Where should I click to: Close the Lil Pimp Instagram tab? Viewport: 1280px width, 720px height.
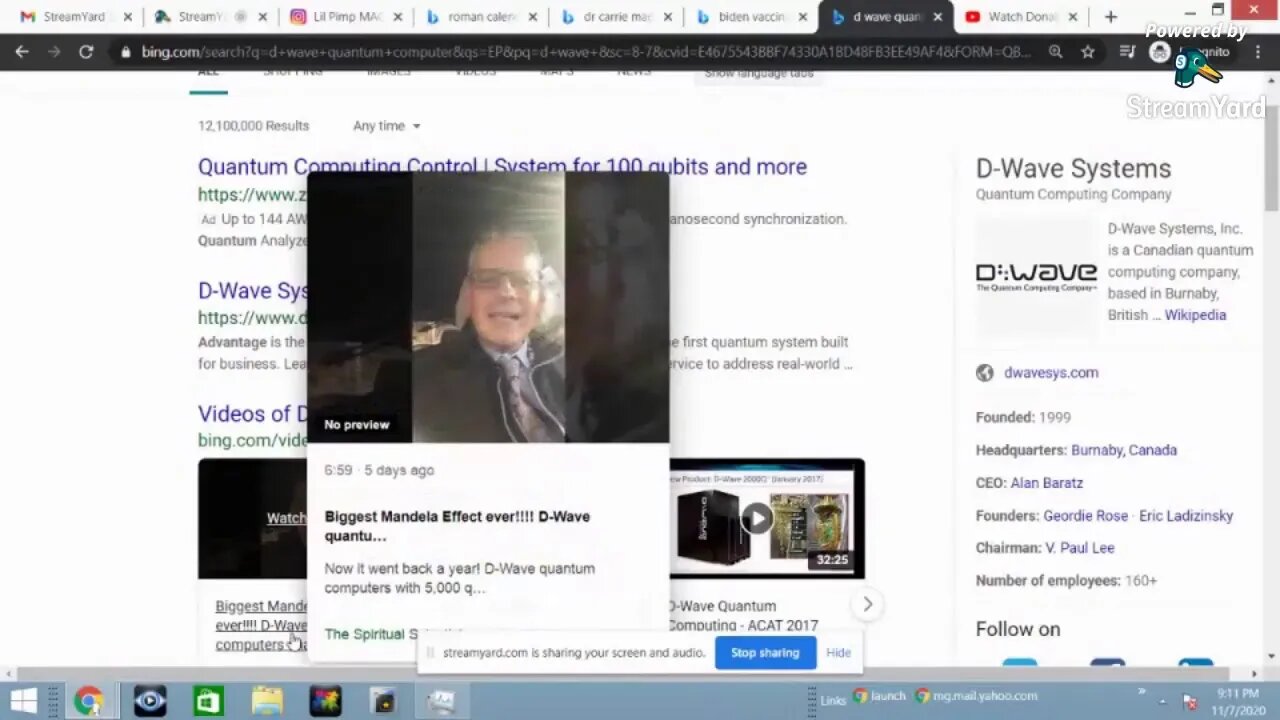(397, 17)
